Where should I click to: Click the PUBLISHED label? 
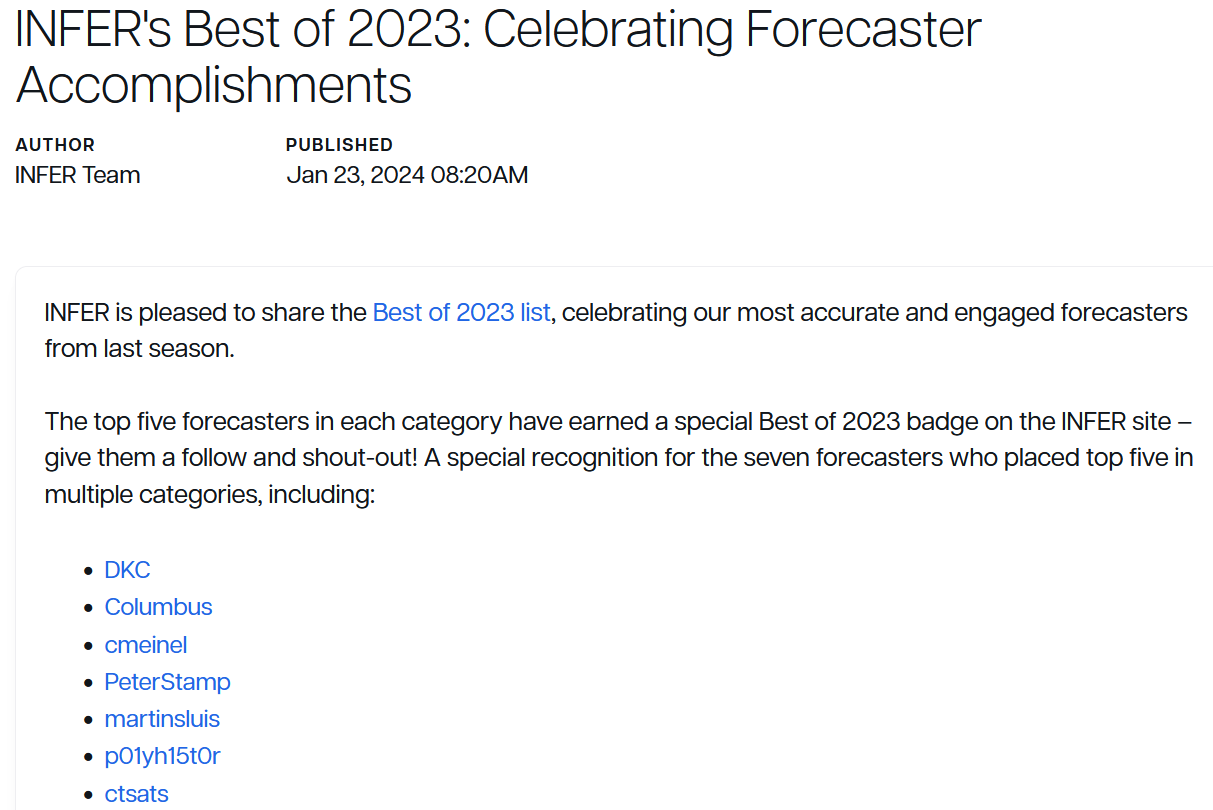pos(339,145)
